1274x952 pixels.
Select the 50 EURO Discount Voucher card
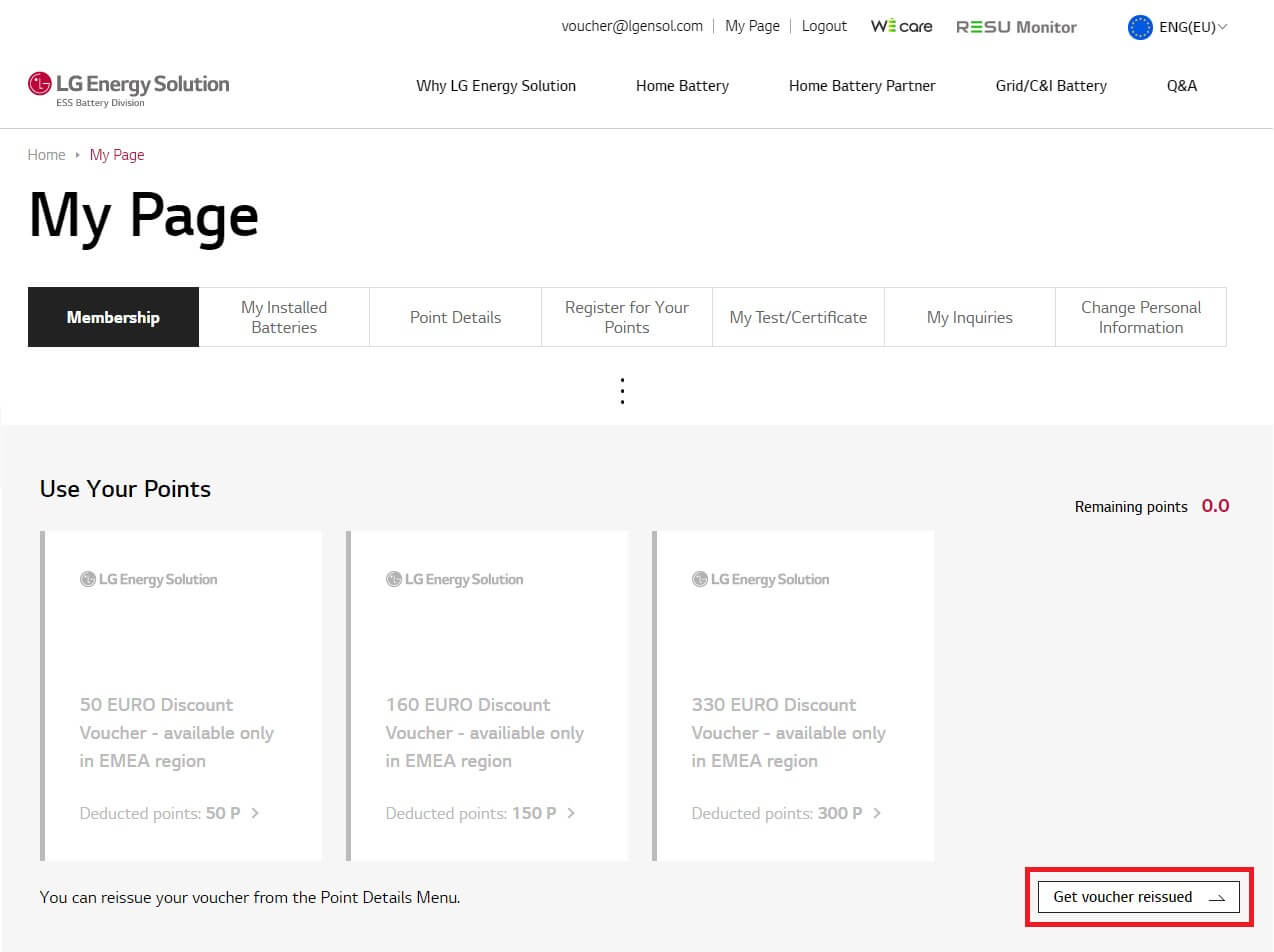[x=181, y=695]
